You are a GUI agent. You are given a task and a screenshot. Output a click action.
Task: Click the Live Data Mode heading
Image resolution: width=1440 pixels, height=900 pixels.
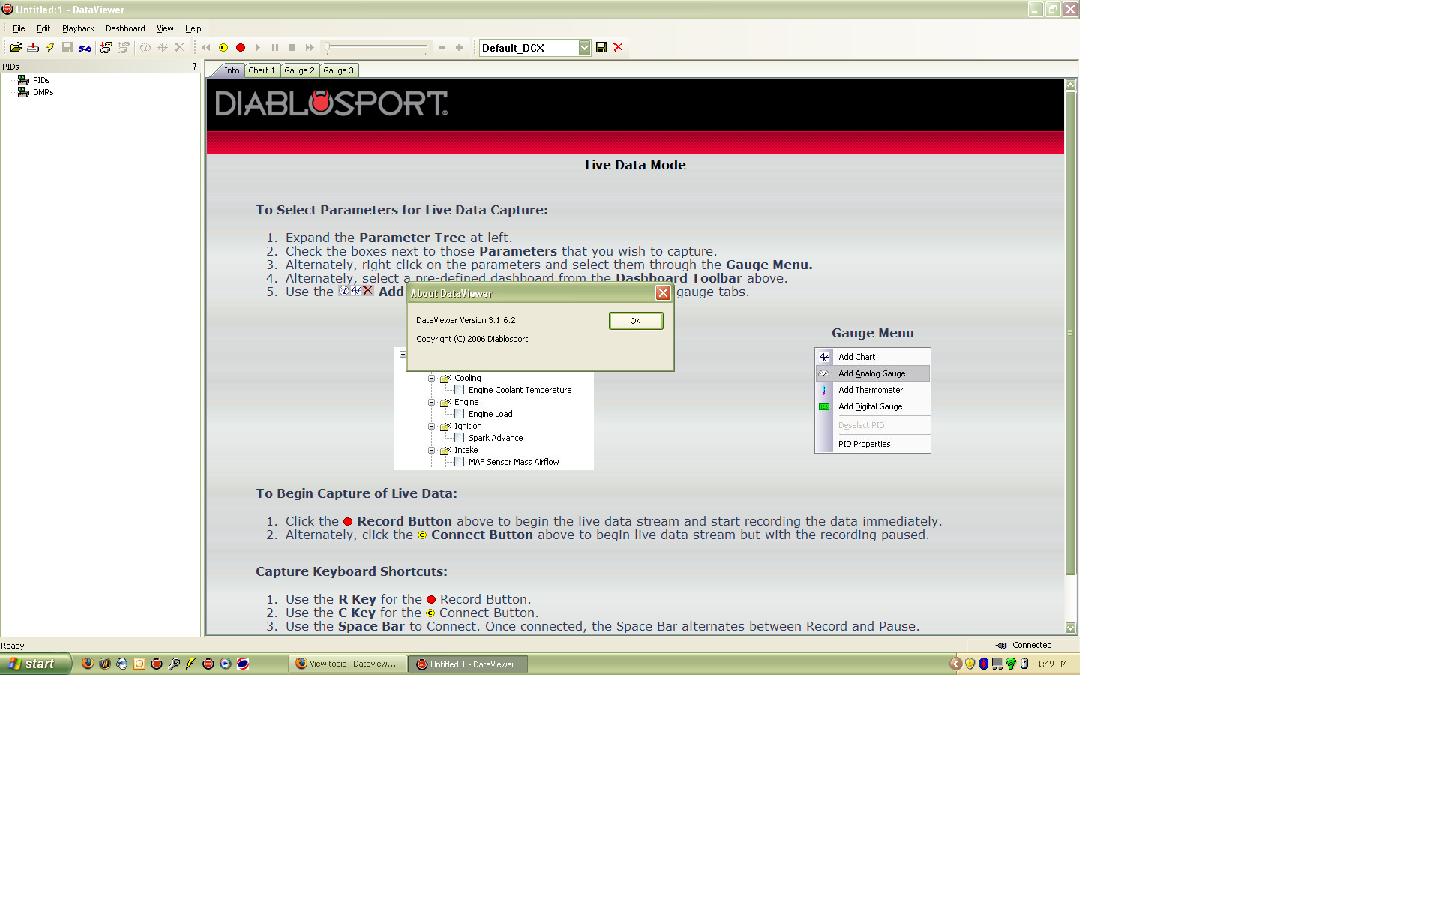click(x=635, y=165)
